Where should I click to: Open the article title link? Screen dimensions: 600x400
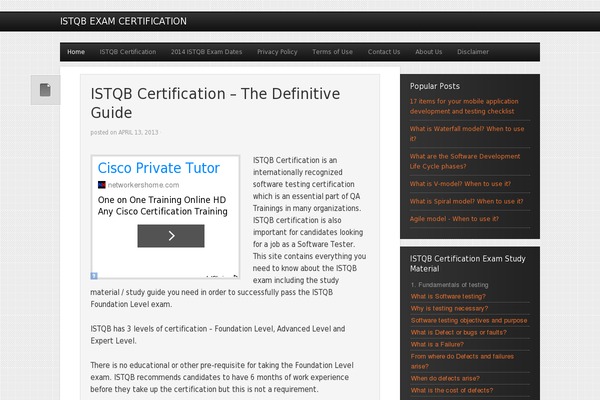(x=215, y=103)
